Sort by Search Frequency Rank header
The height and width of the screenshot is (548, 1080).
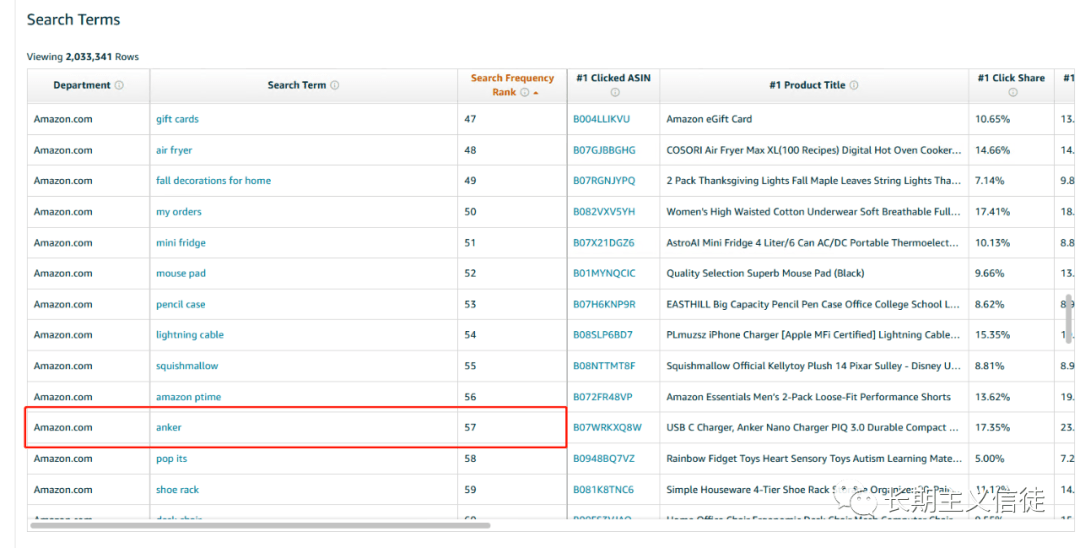(512, 85)
